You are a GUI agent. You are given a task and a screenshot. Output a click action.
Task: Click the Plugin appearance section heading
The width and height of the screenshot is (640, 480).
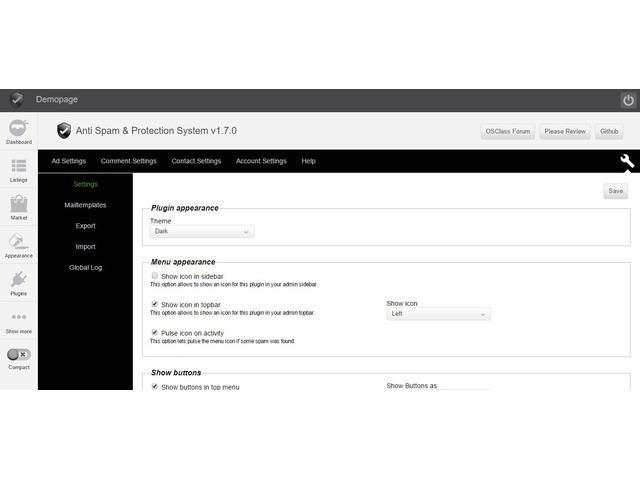184,208
